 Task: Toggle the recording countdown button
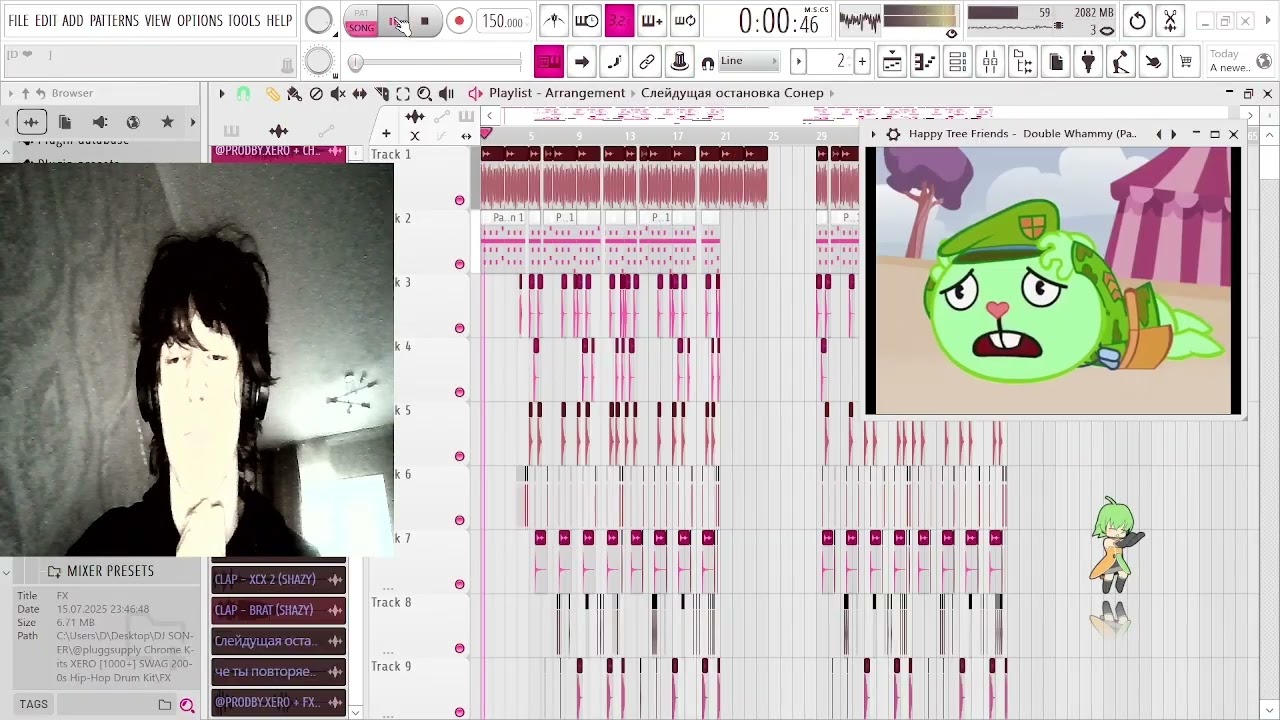click(x=619, y=20)
